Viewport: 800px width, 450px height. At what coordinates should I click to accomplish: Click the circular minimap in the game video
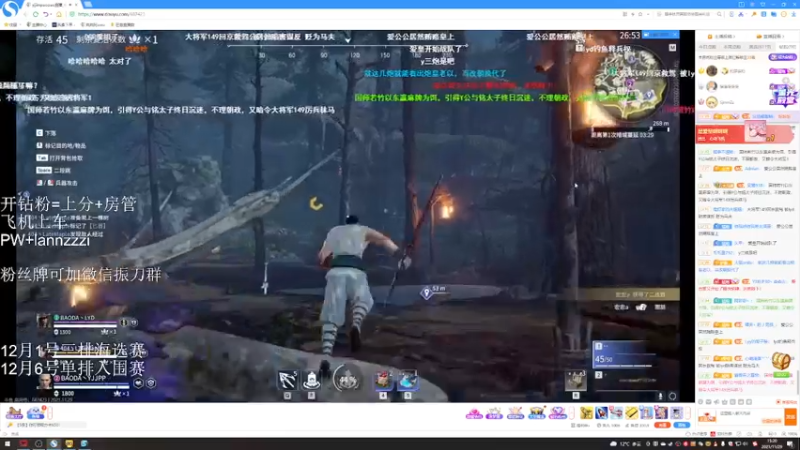631,85
